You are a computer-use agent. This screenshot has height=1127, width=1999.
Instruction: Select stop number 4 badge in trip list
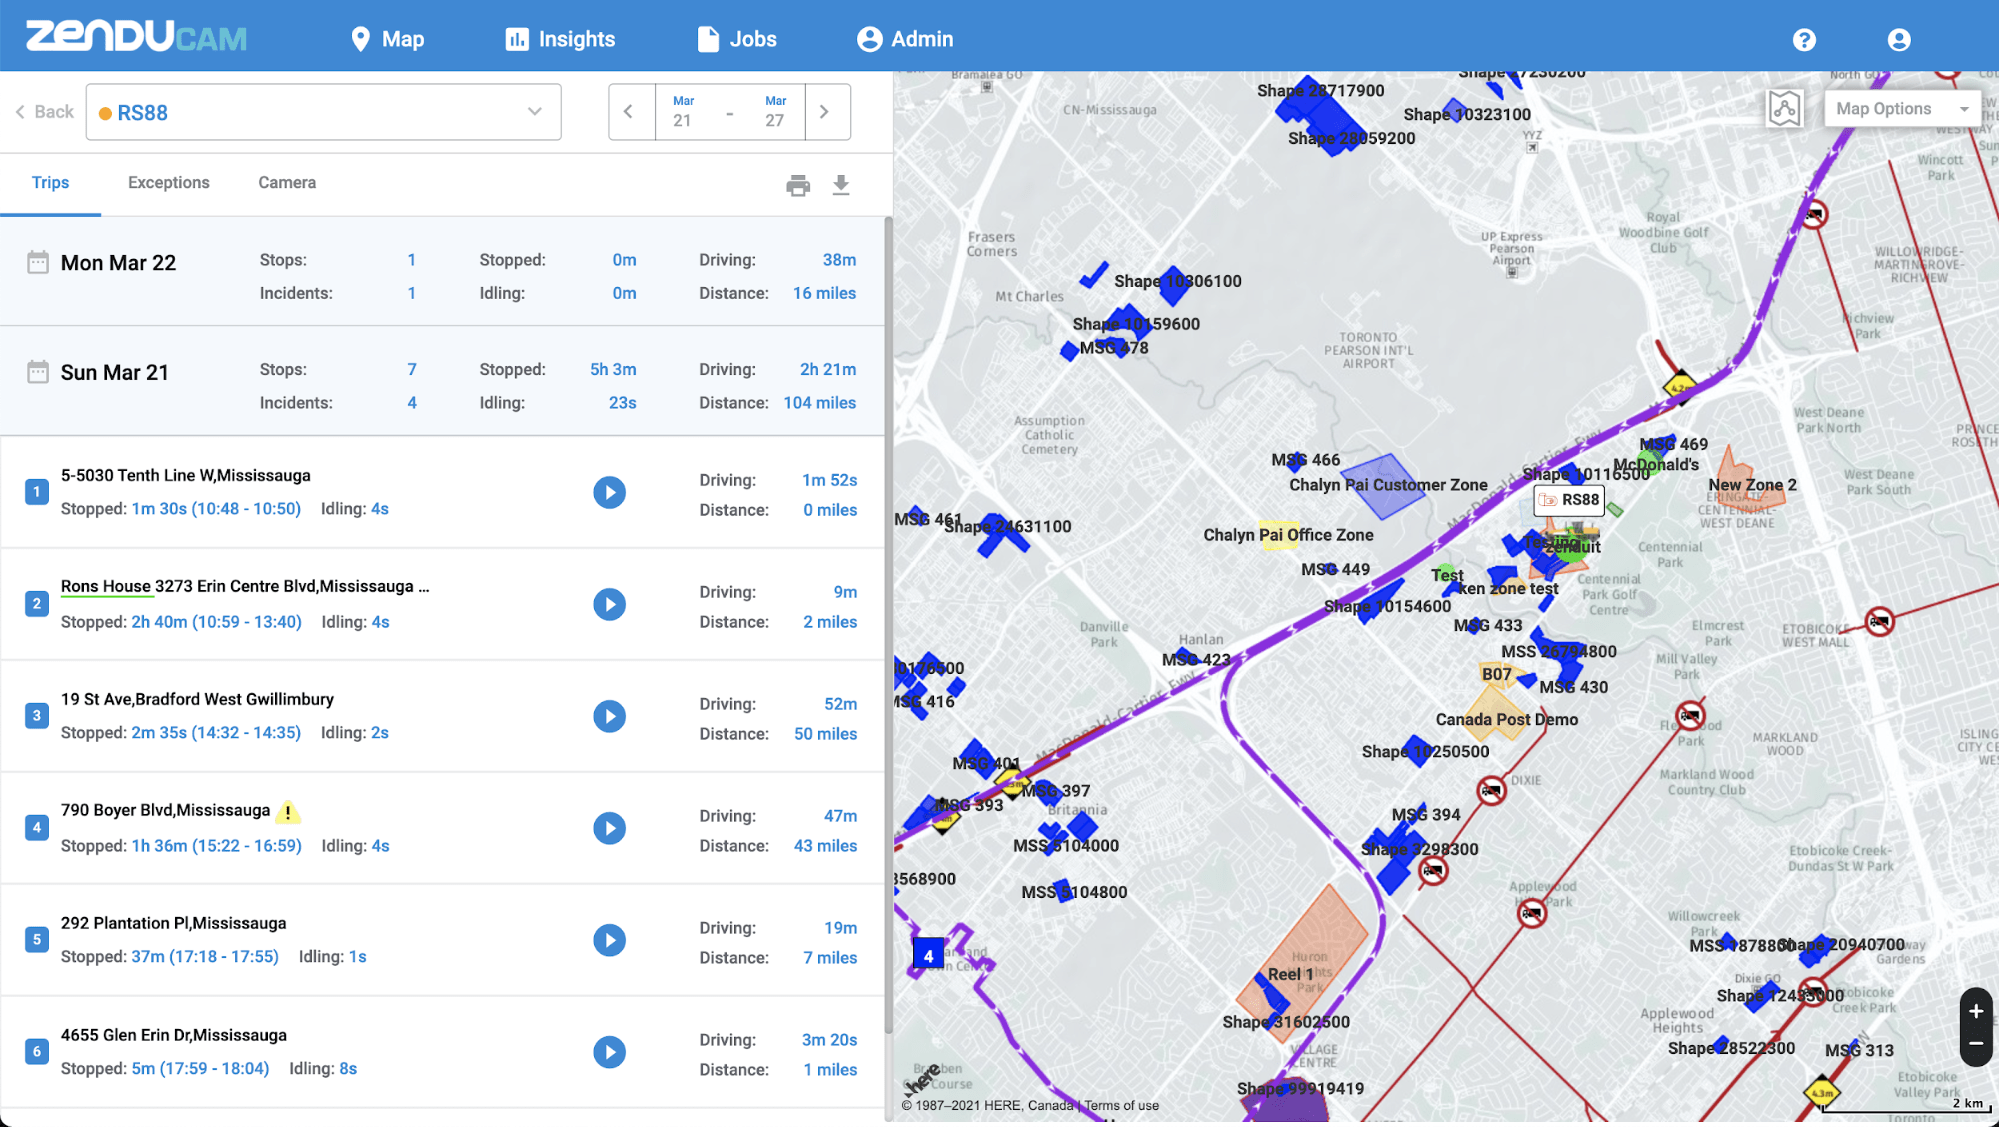point(37,828)
